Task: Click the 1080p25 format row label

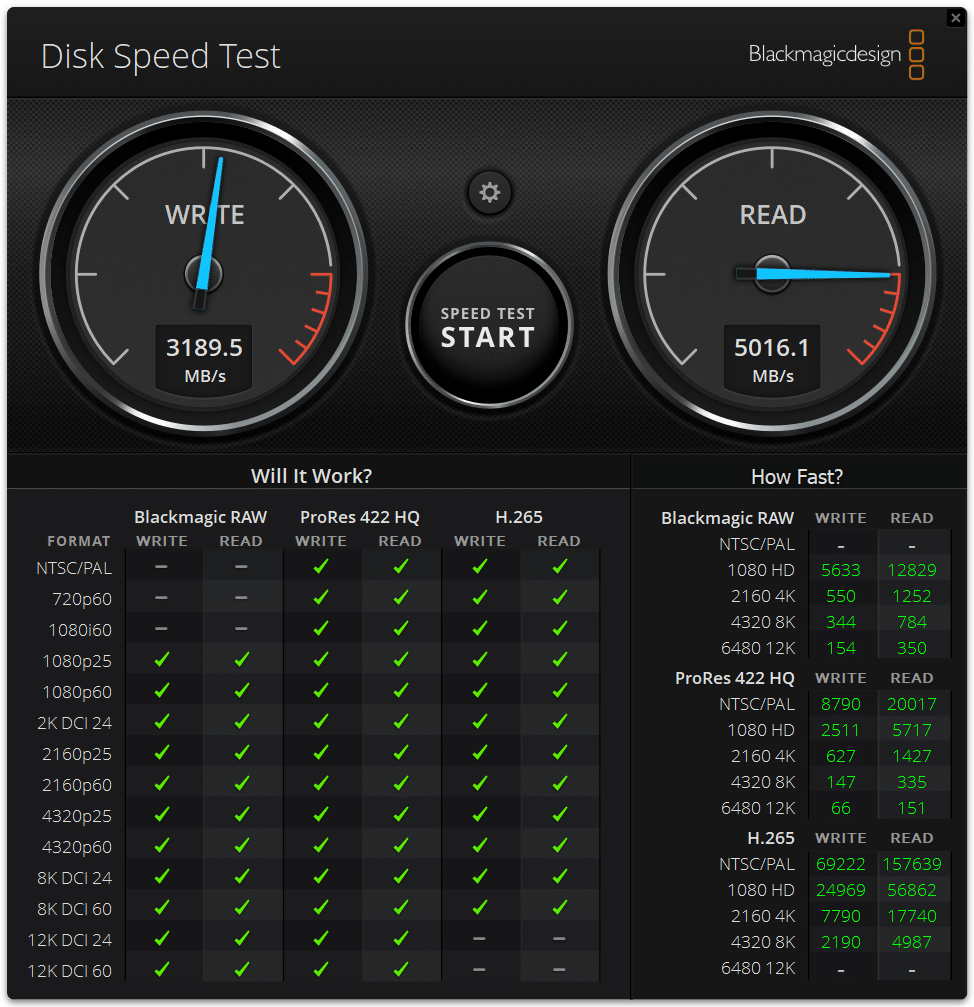Action: coord(76,661)
